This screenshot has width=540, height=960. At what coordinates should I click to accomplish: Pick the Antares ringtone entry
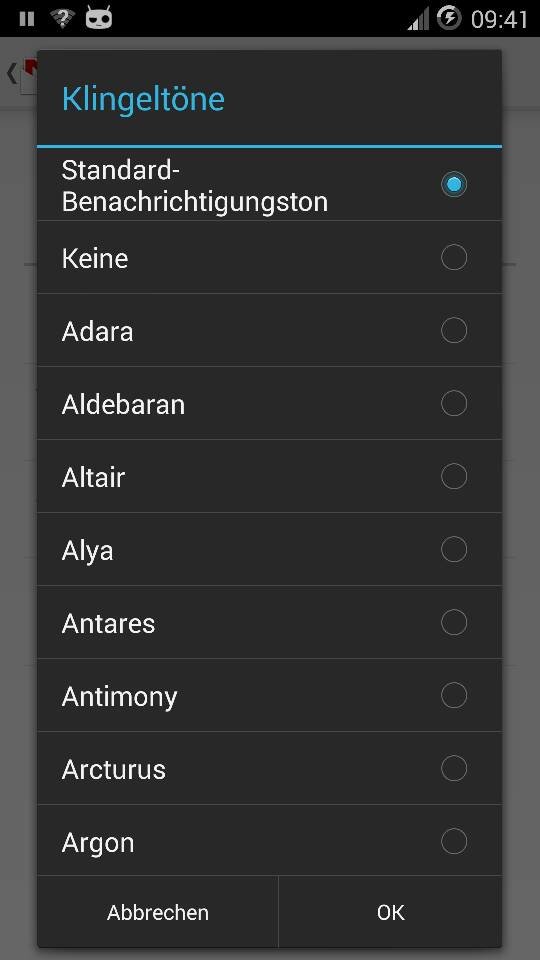pos(269,623)
